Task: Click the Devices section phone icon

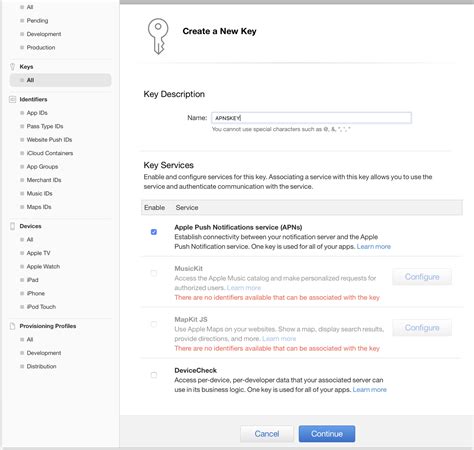Action: (13, 226)
